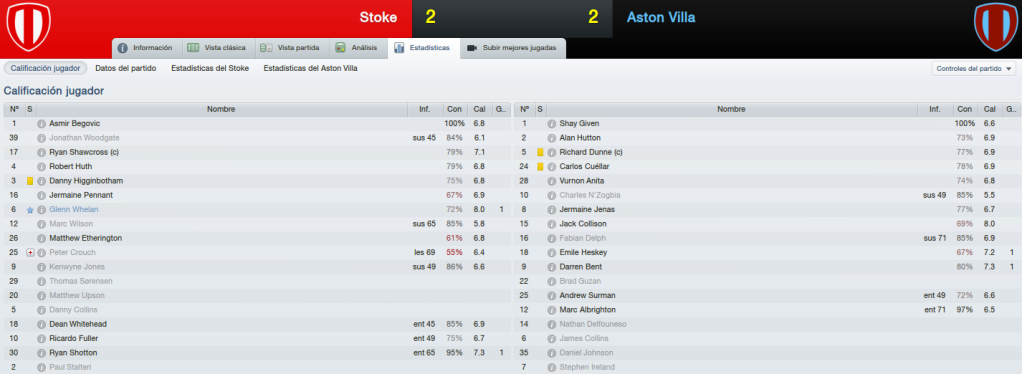Open Subir mejores jugadas tab
The height and width of the screenshot is (374, 1022).
coord(512,48)
